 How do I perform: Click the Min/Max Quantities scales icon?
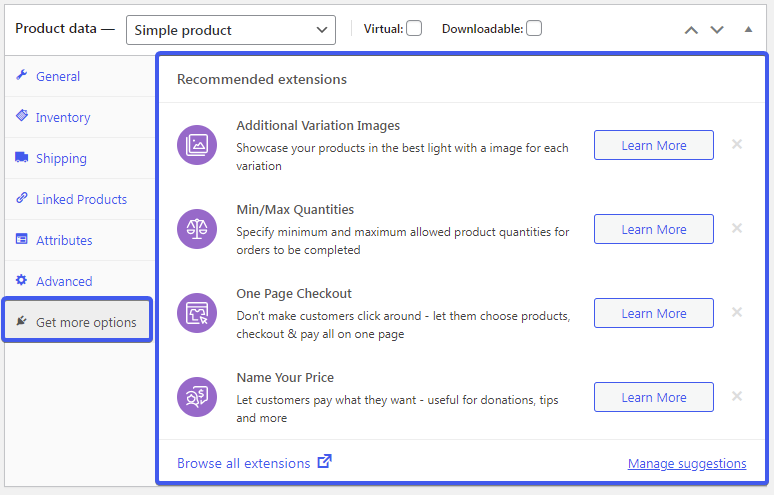(197, 229)
